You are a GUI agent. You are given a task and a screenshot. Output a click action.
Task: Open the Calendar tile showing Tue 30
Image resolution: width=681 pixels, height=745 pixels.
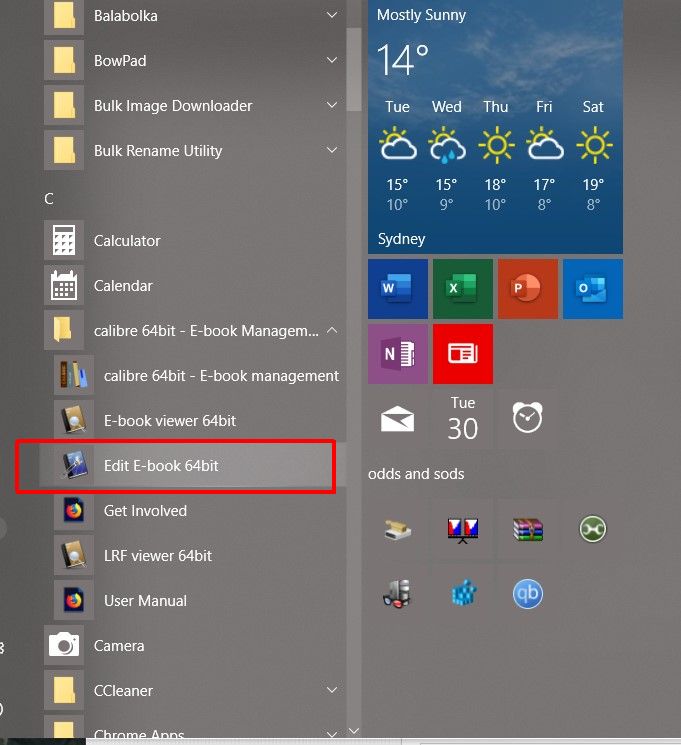pos(463,419)
